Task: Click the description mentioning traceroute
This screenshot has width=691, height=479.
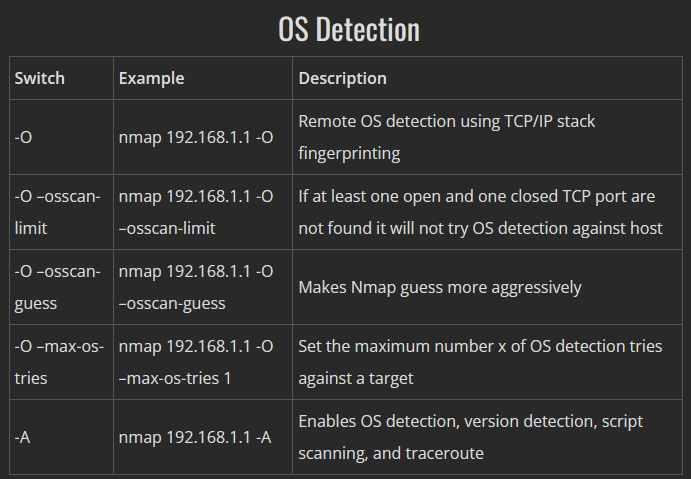Action: coord(471,437)
